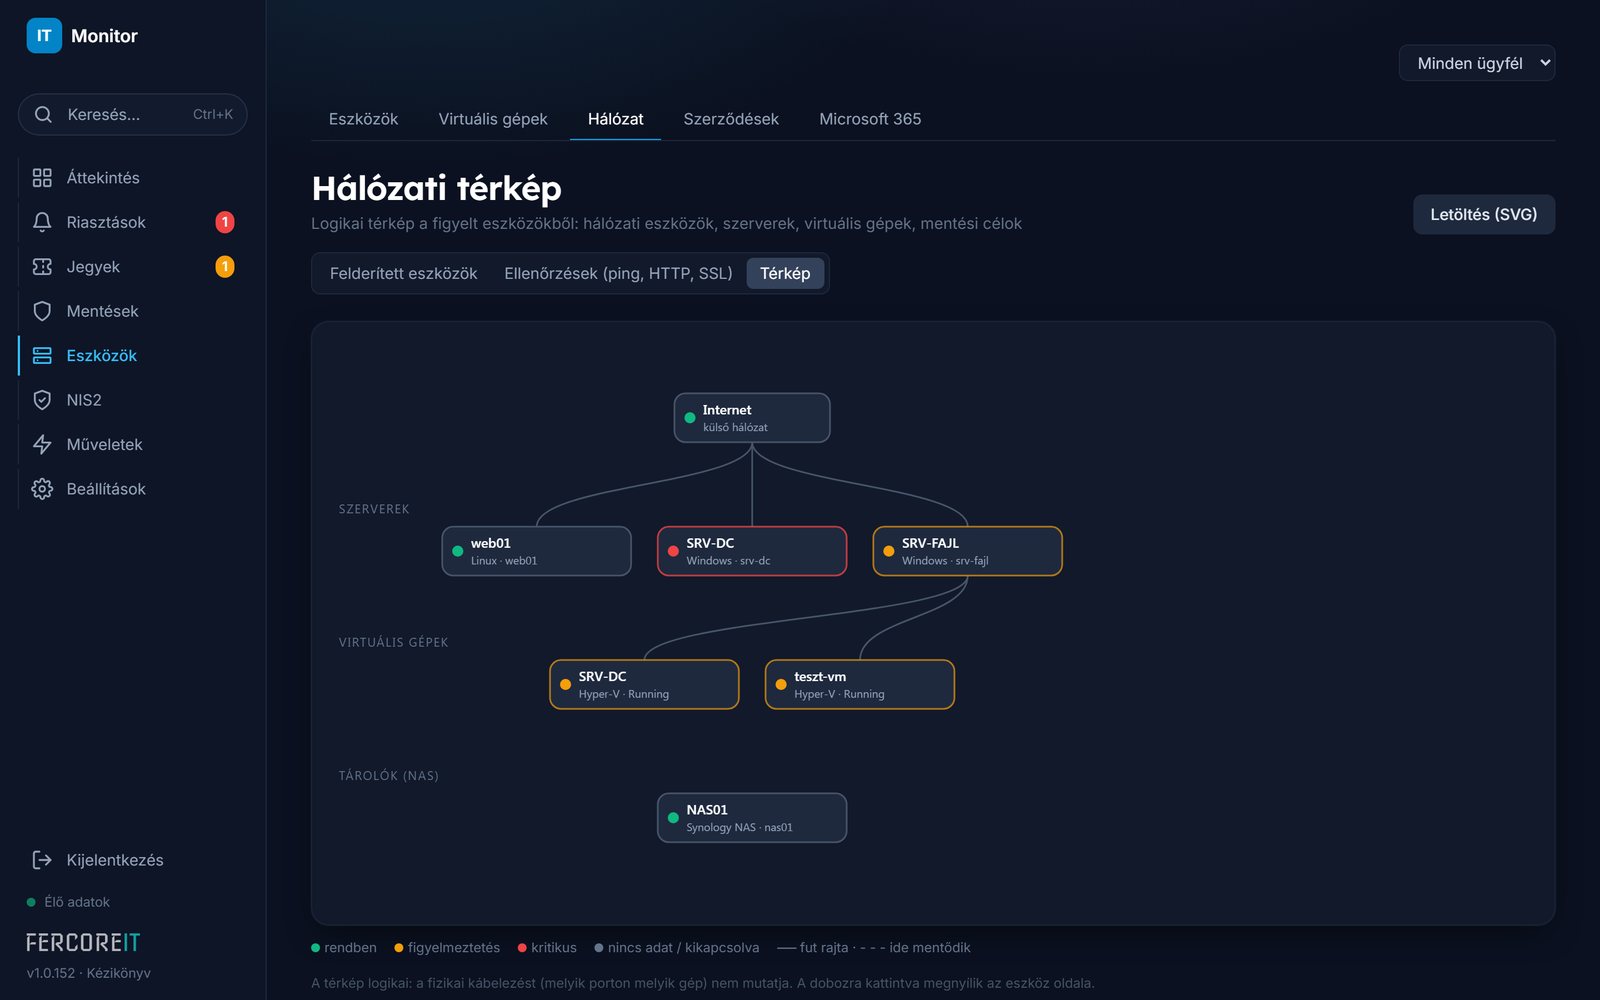Screen dimensions: 1600x1000
Task: Click the NIS2 shield-check icon
Action: coord(42,400)
